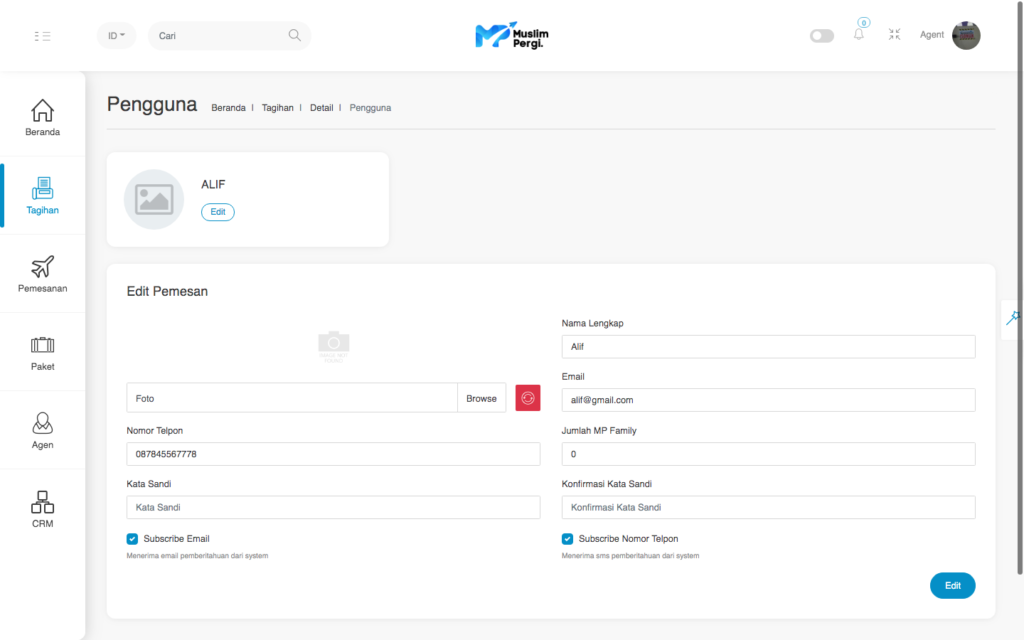Focus the Nama Lengkap input field

768,347
